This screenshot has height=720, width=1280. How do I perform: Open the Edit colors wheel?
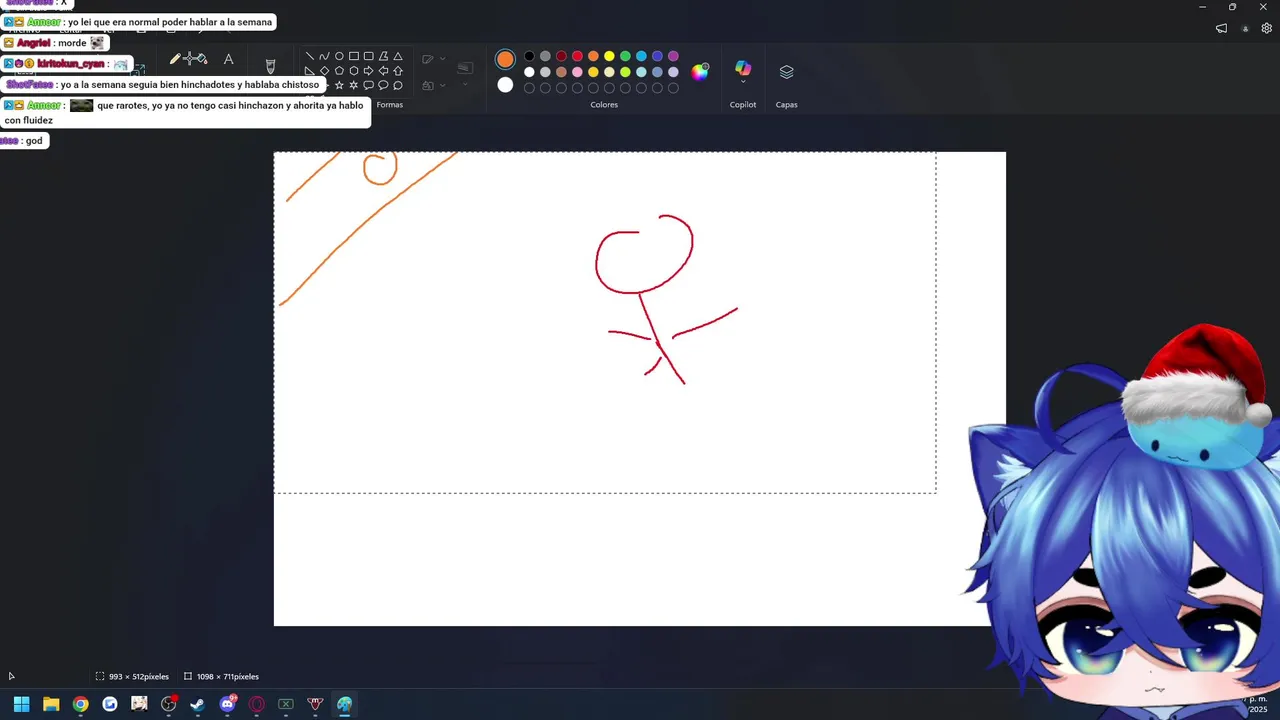[700, 71]
